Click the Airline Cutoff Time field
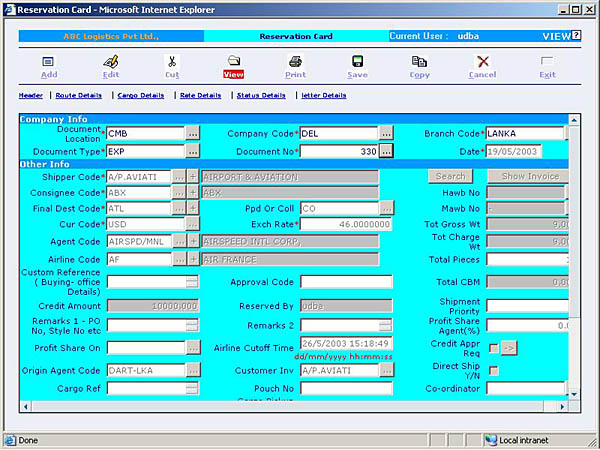This screenshot has width=600, height=450. [x=347, y=343]
